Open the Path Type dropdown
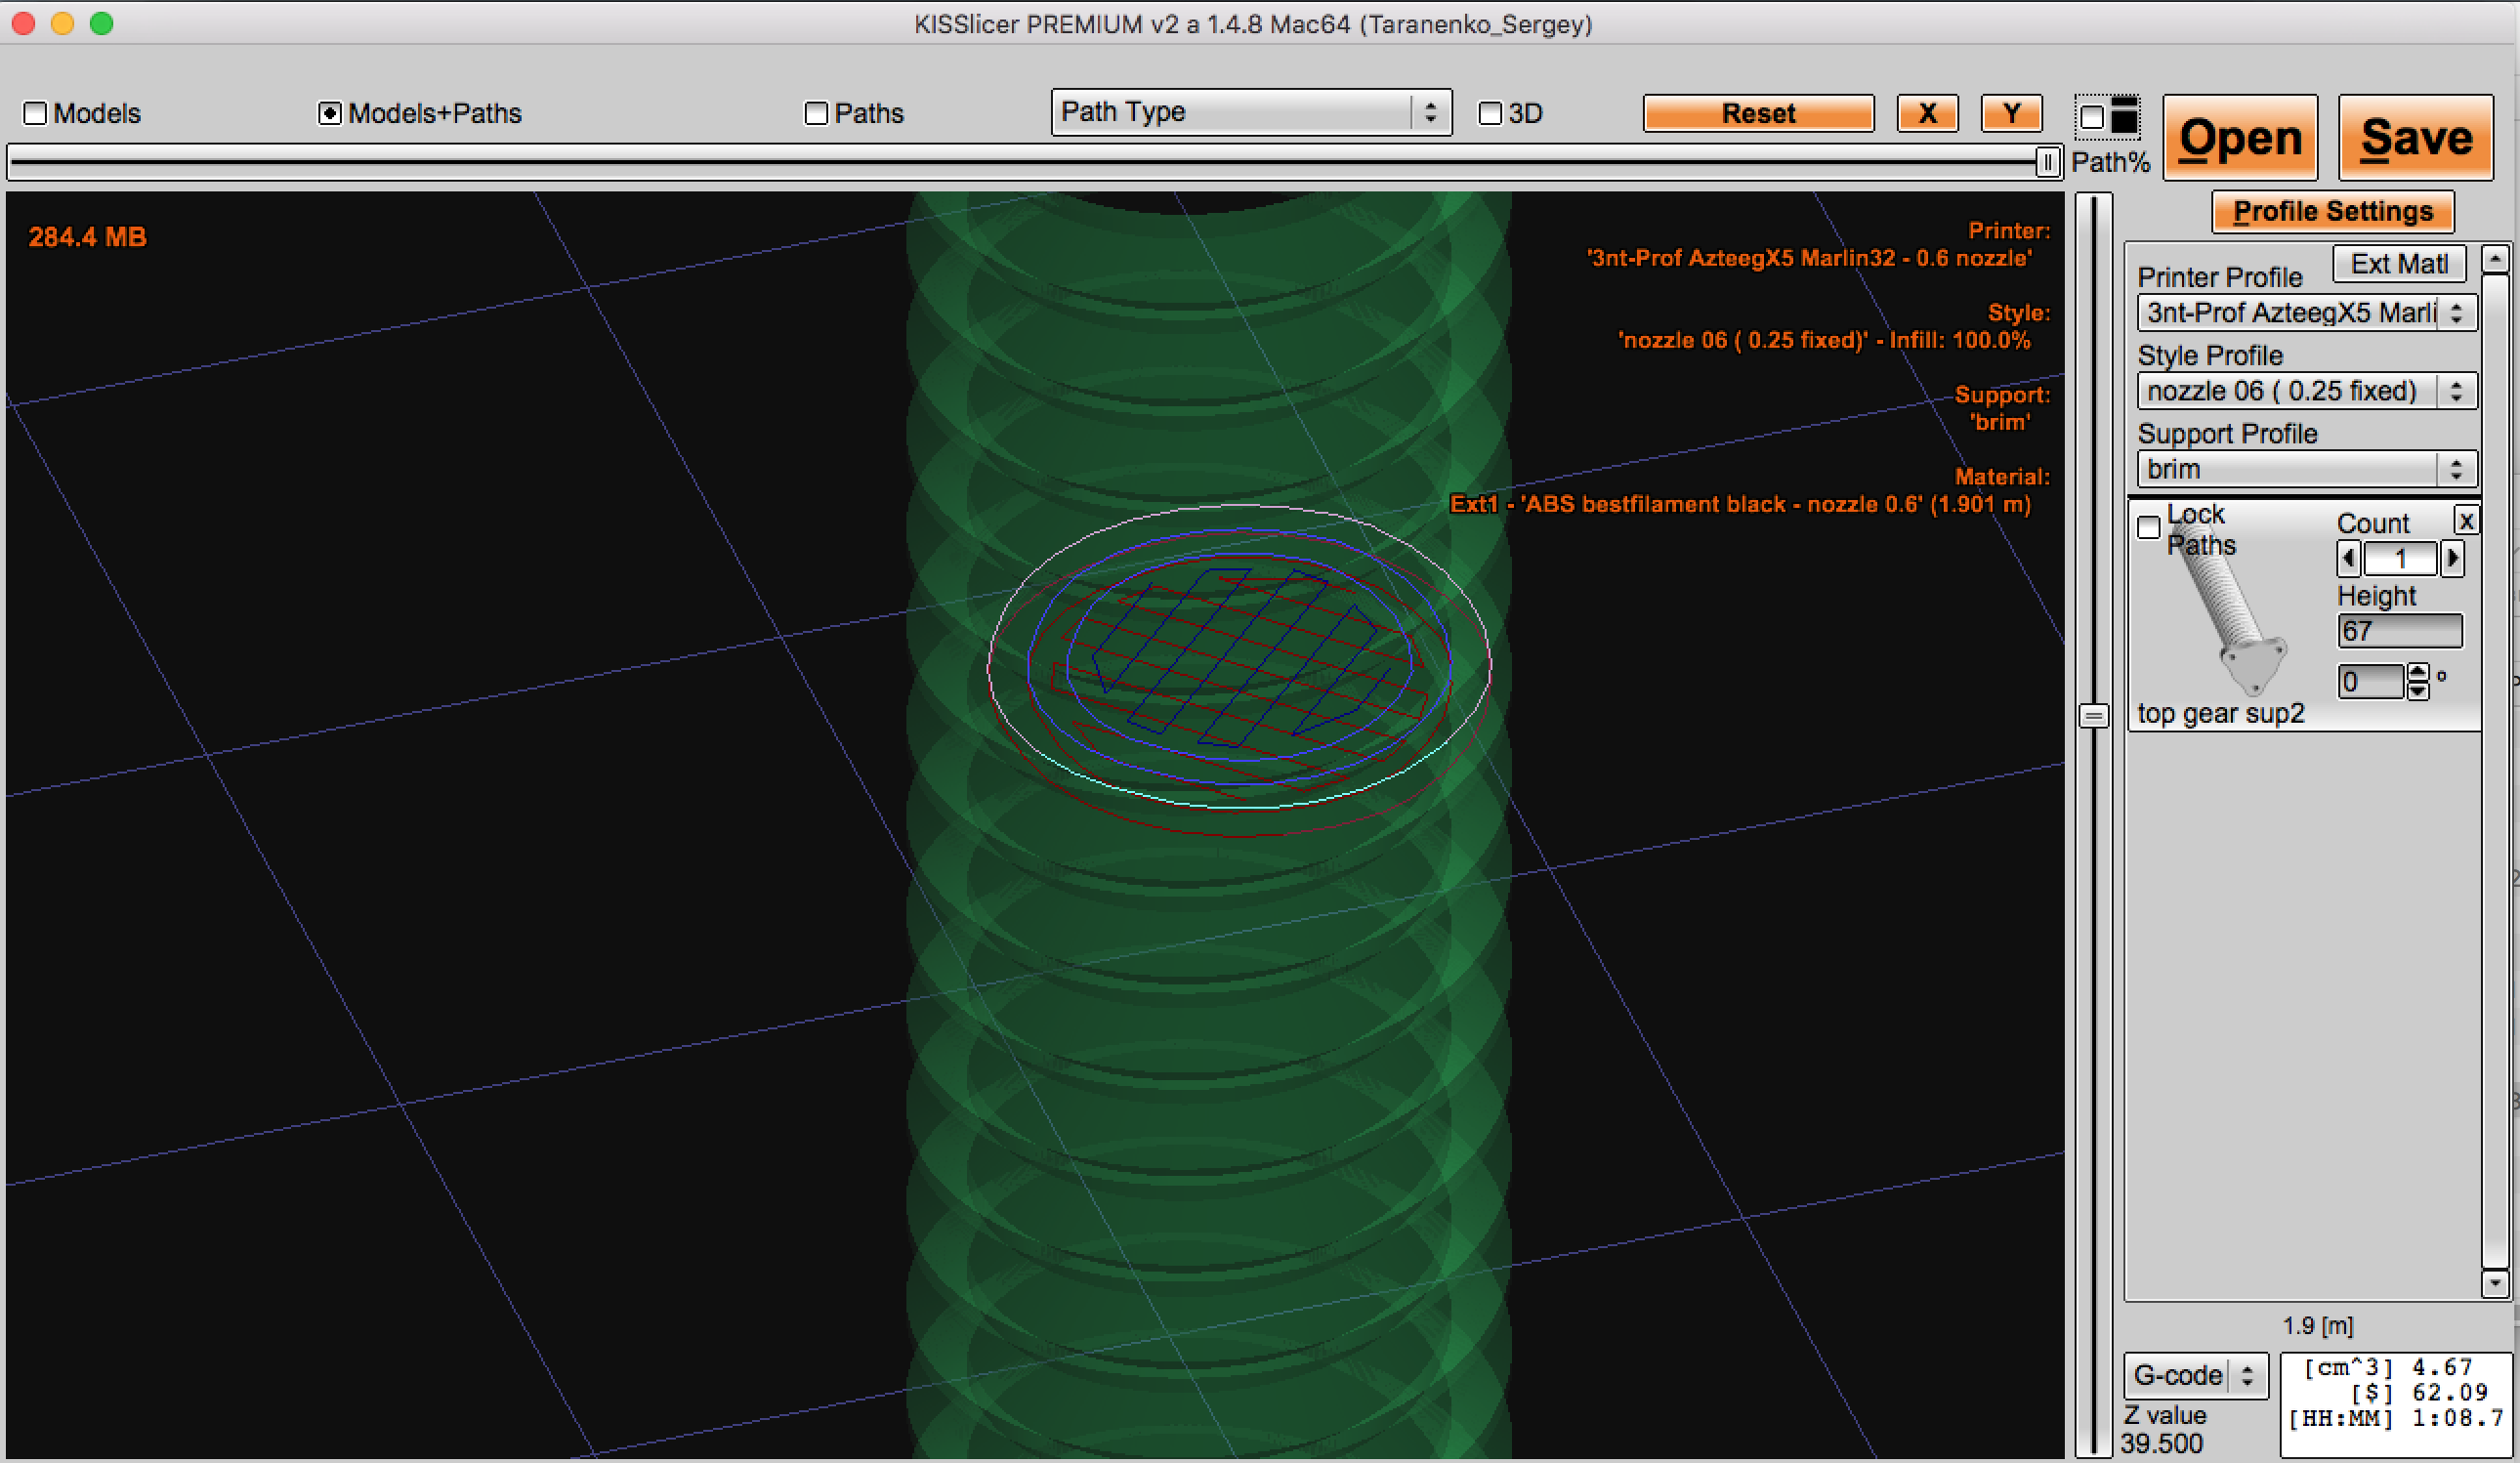Image resolution: width=2520 pixels, height=1463 pixels. (x=1250, y=112)
